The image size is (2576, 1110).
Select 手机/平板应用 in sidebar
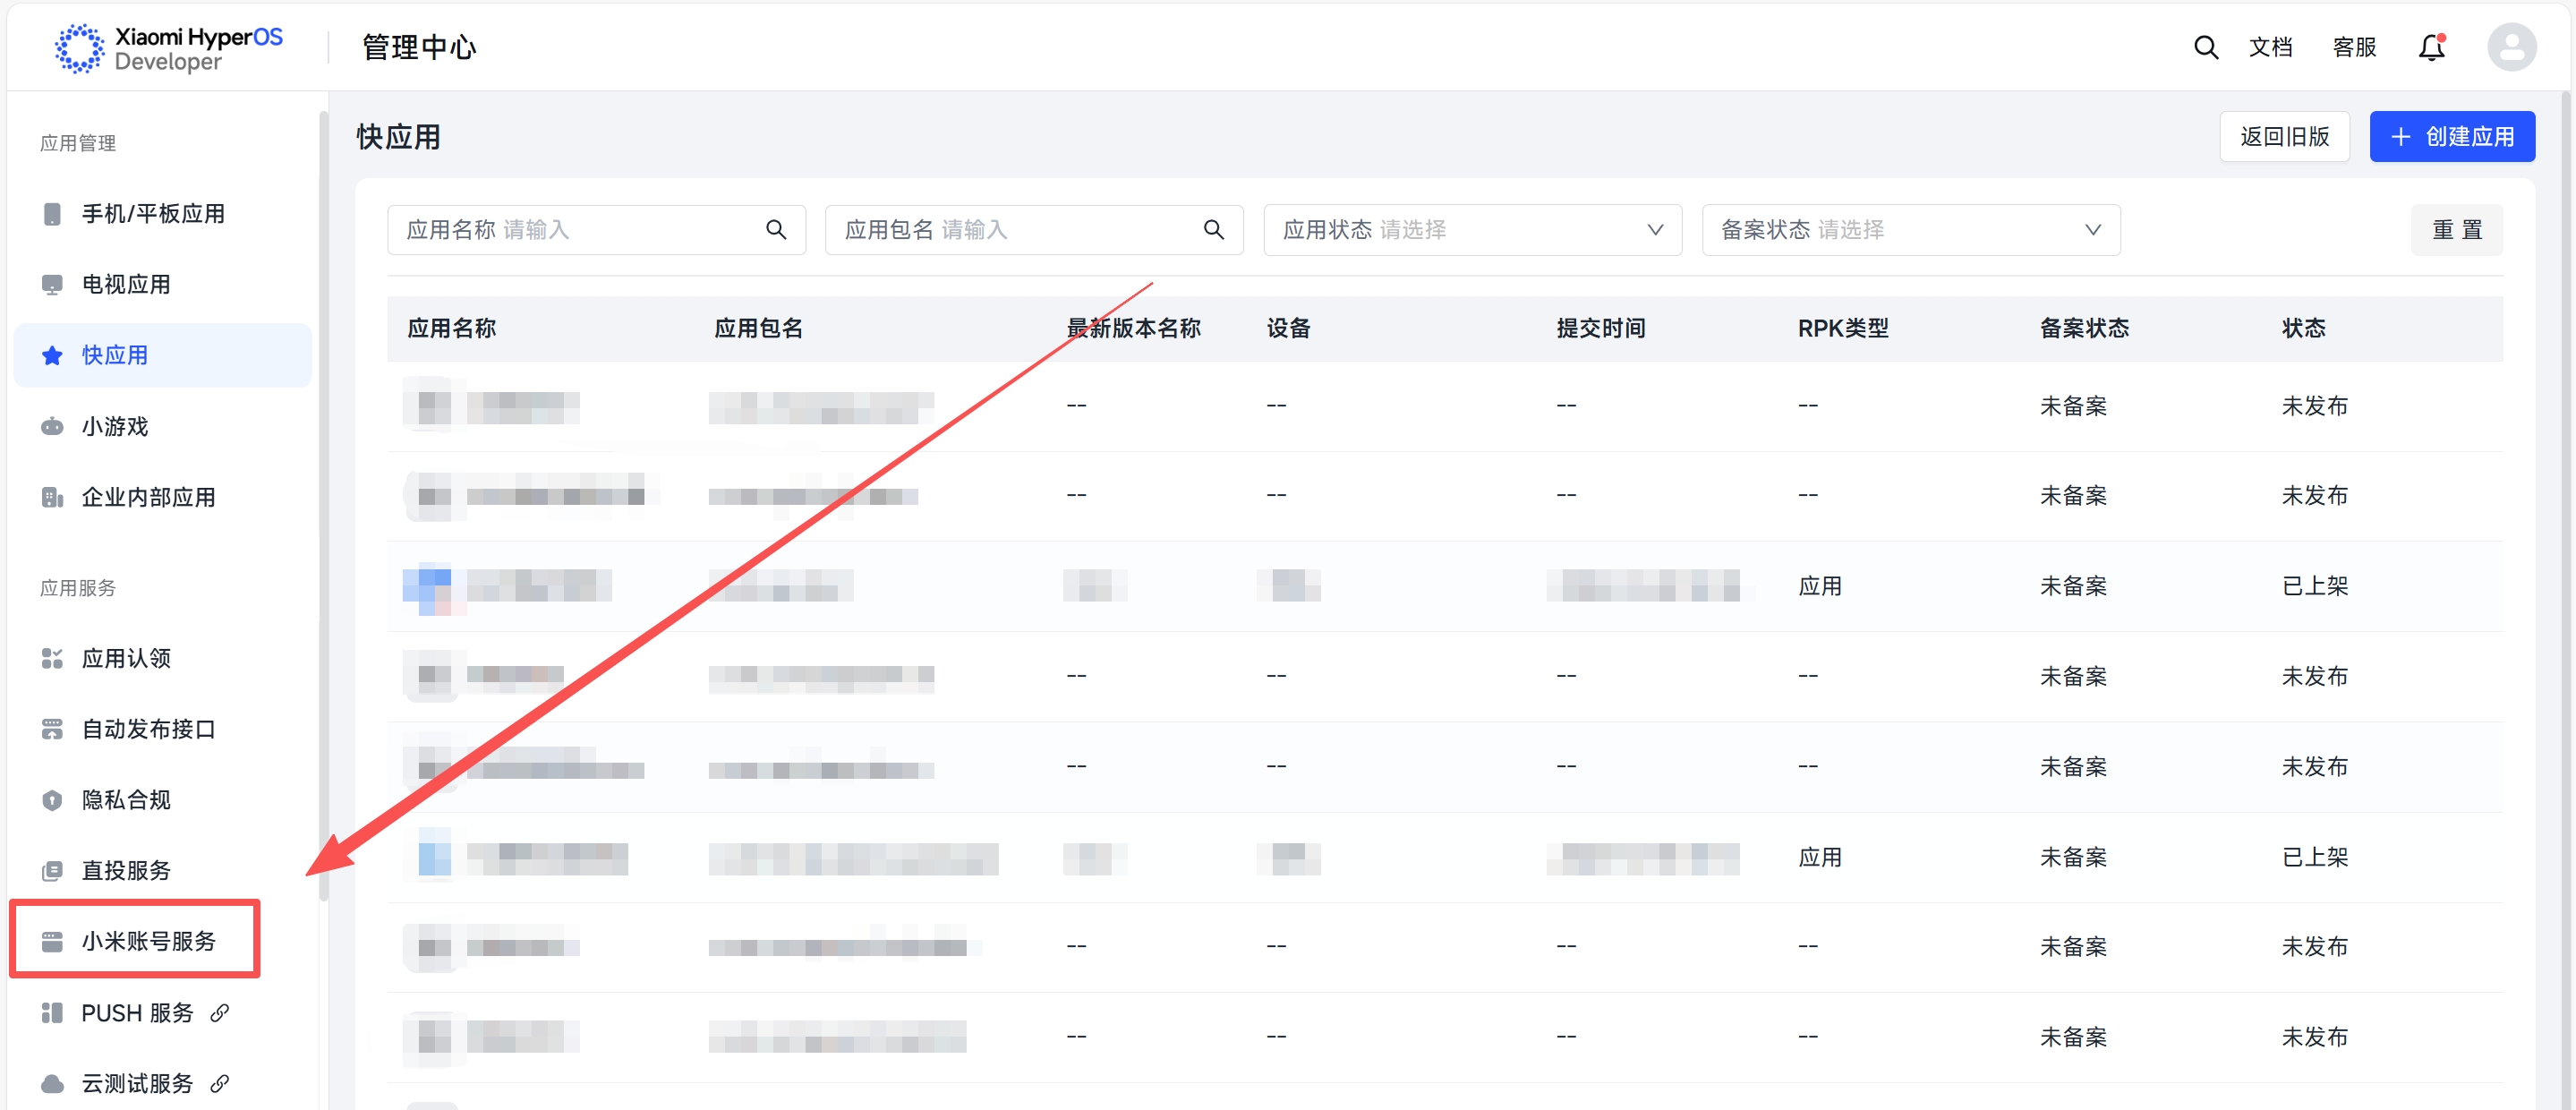[x=152, y=214]
